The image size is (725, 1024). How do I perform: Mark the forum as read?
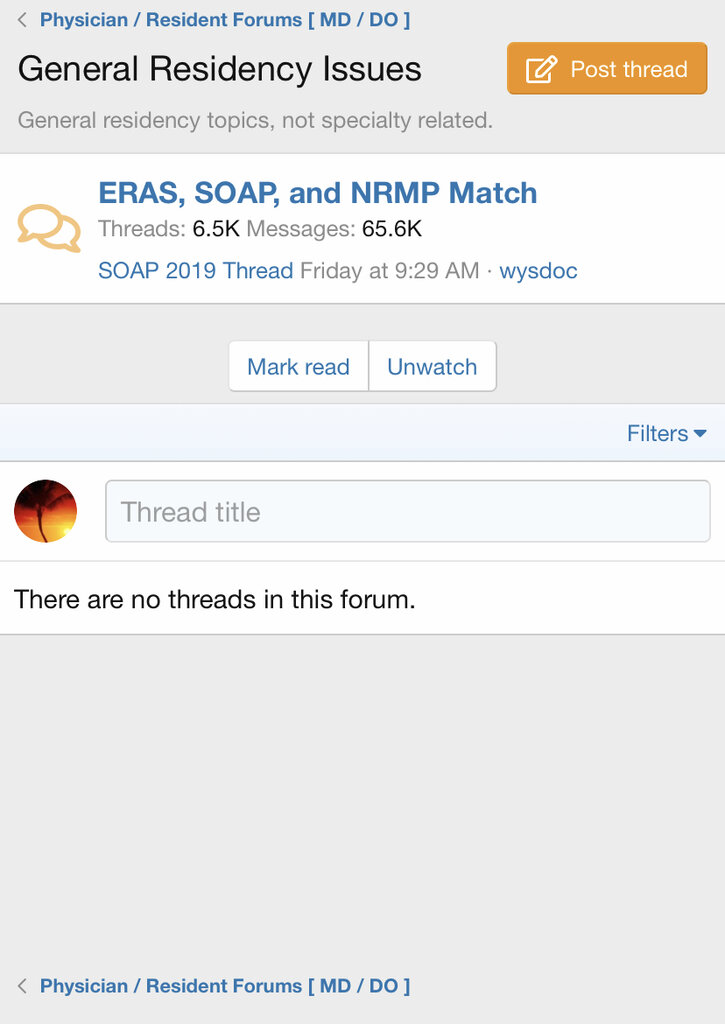pos(298,367)
